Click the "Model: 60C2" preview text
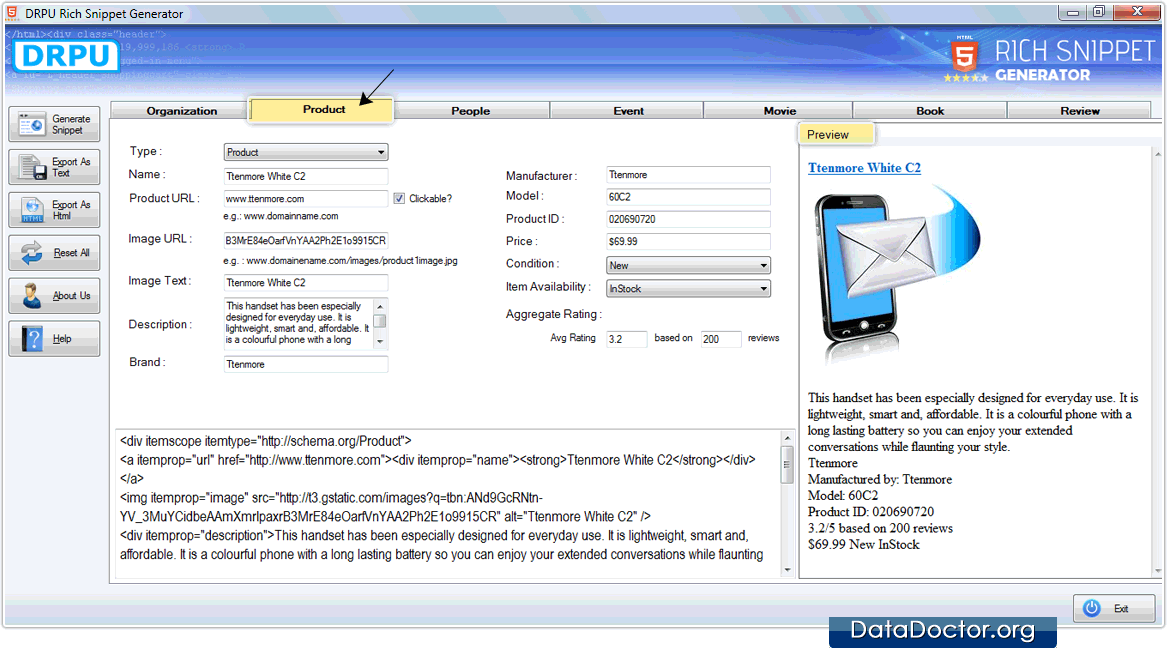The height and width of the screenshot is (648, 1167). point(843,495)
